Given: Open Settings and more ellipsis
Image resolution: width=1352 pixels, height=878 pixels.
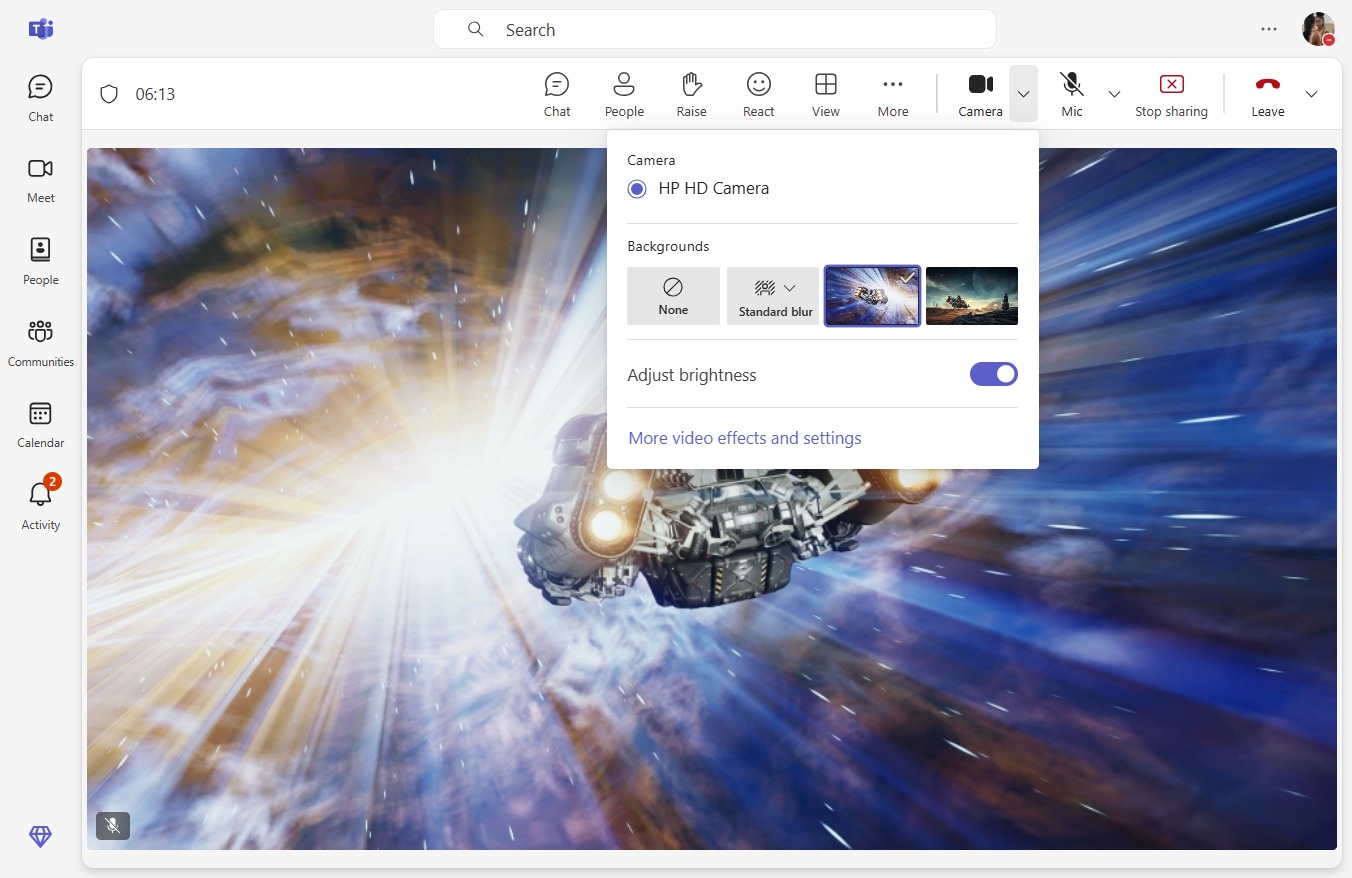Looking at the screenshot, I should point(1269,29).
